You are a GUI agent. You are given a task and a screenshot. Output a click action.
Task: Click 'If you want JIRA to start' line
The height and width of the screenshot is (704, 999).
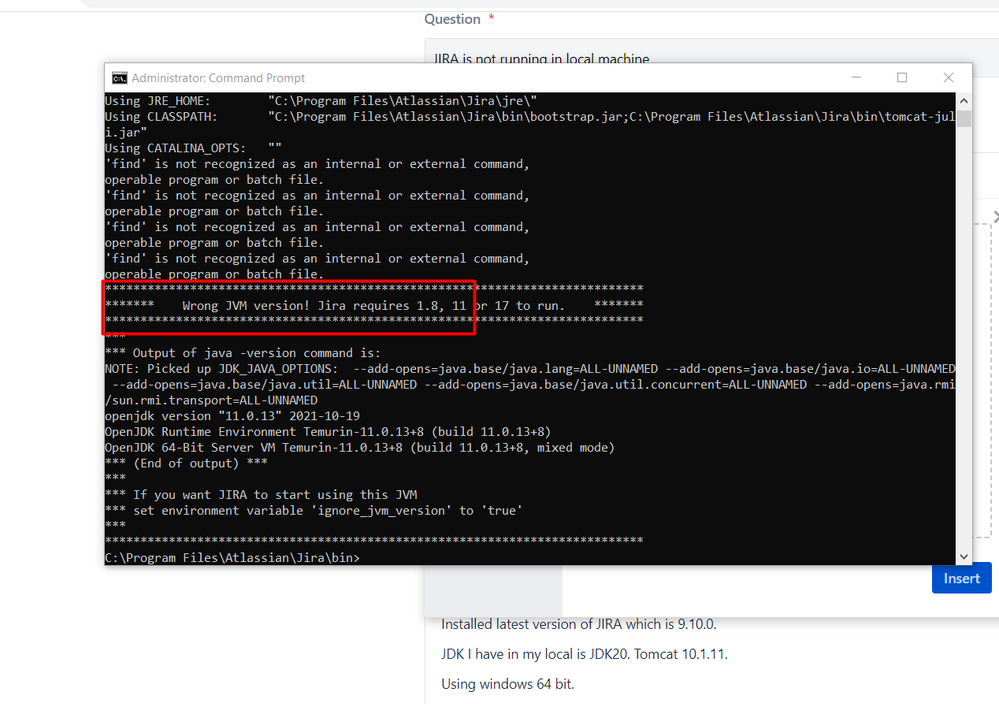coord(261,495)
